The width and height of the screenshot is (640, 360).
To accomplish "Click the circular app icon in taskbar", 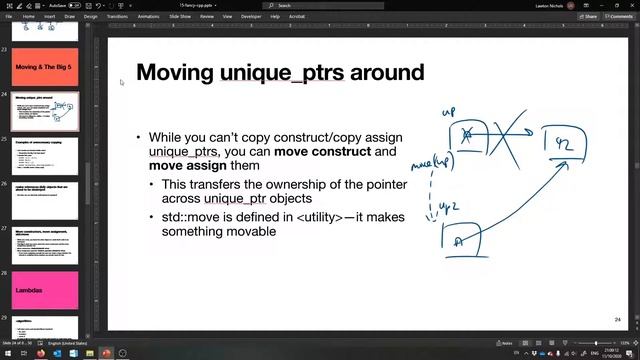I will click(x=122, y=353).
